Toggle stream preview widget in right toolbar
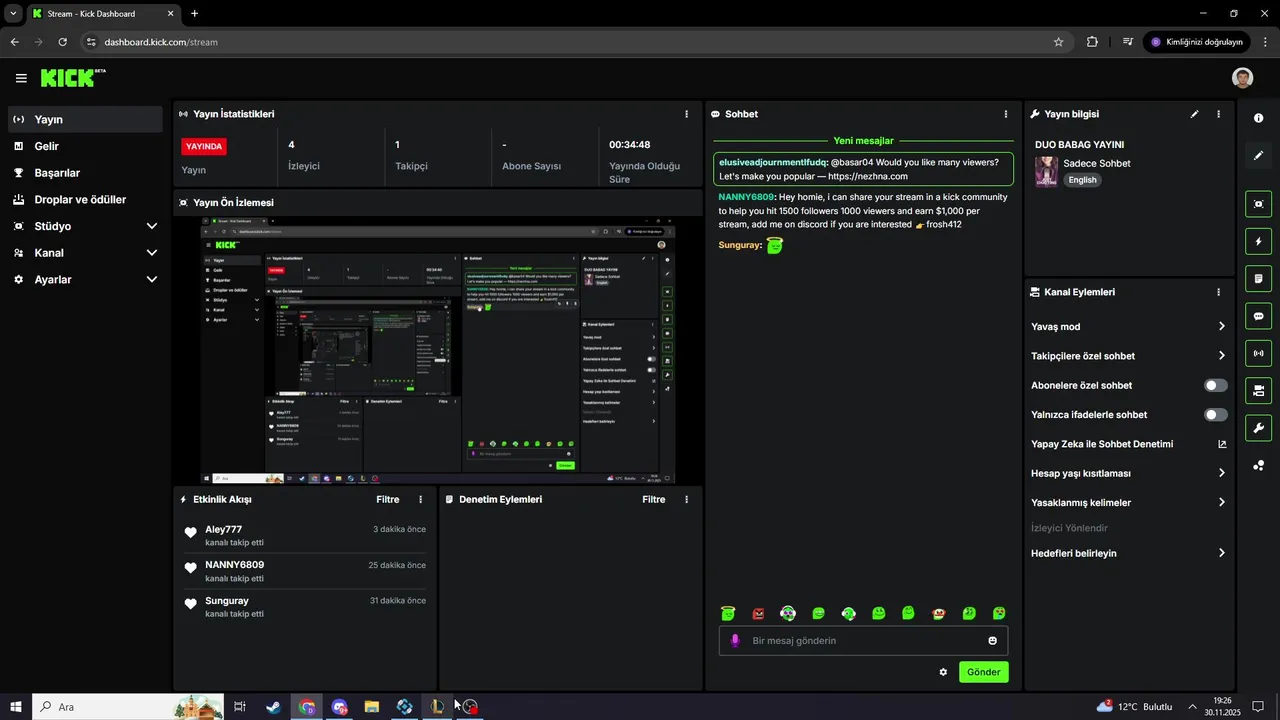Screen dimensions: 1280x720 click(1258, 204)
